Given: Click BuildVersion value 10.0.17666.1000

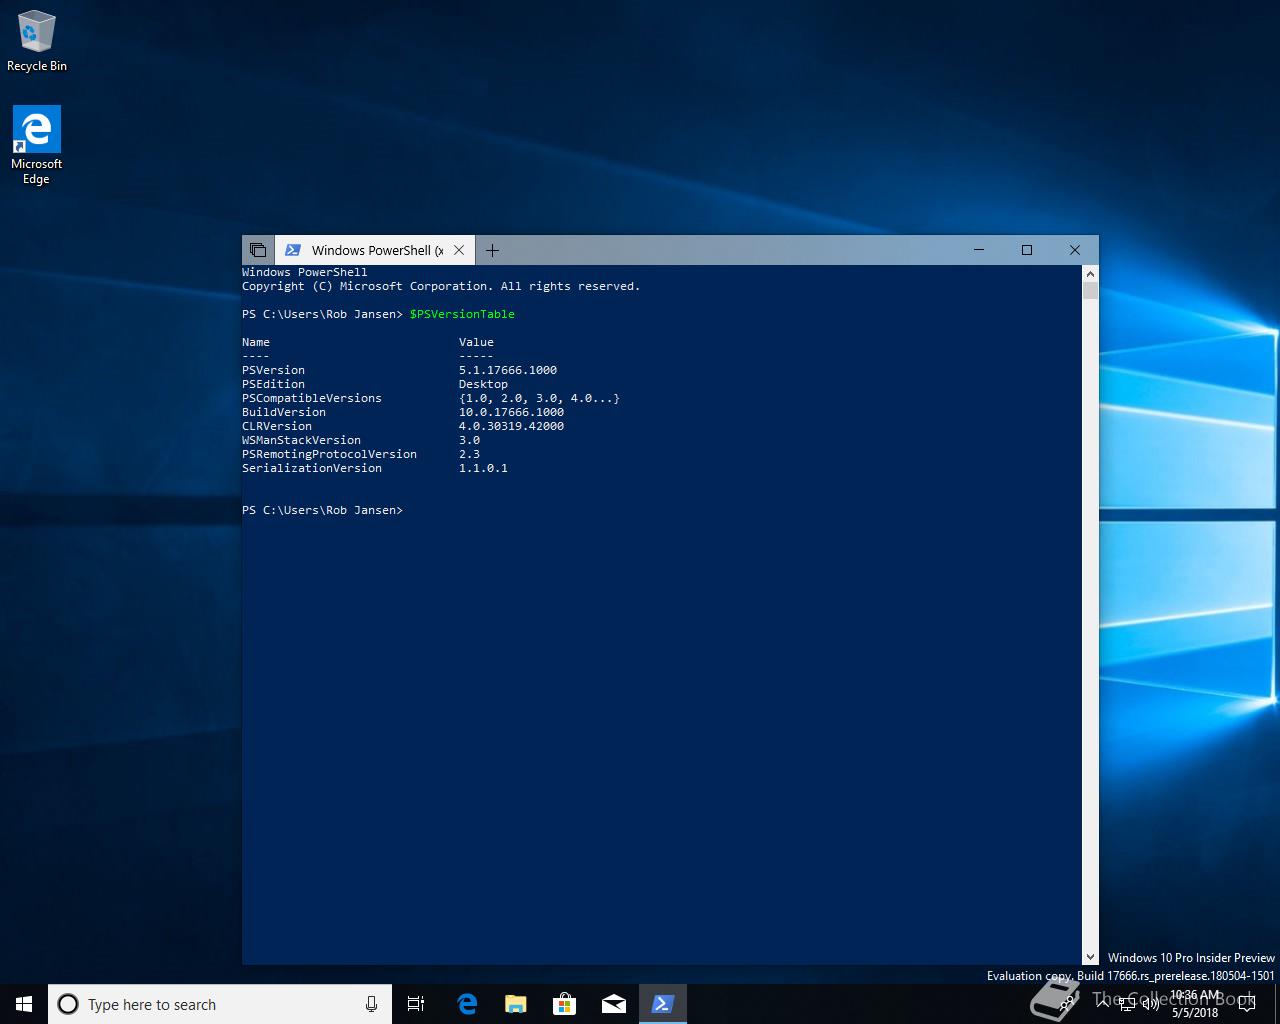Looking at the screenshot, I should click(x=511, y=412).
